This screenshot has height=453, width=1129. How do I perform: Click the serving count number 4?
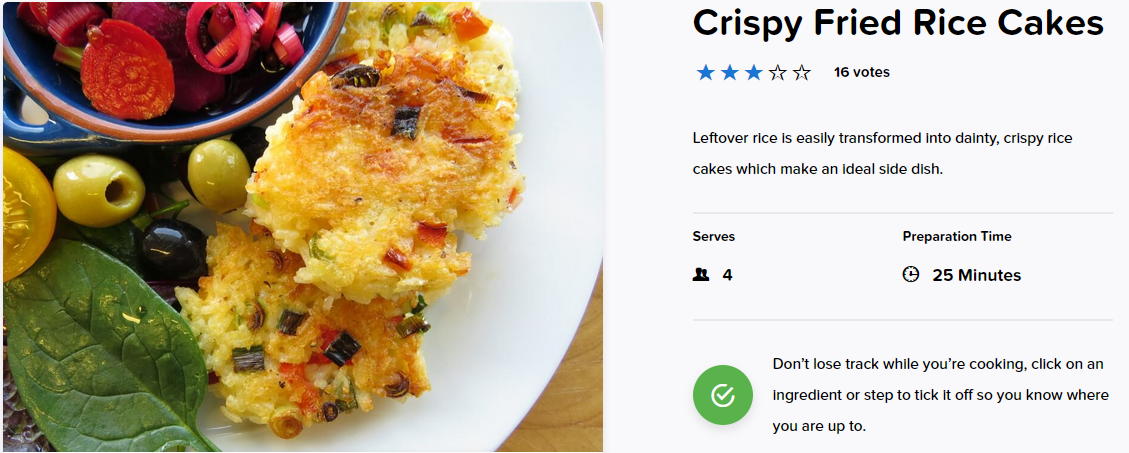tap(727, 275)
